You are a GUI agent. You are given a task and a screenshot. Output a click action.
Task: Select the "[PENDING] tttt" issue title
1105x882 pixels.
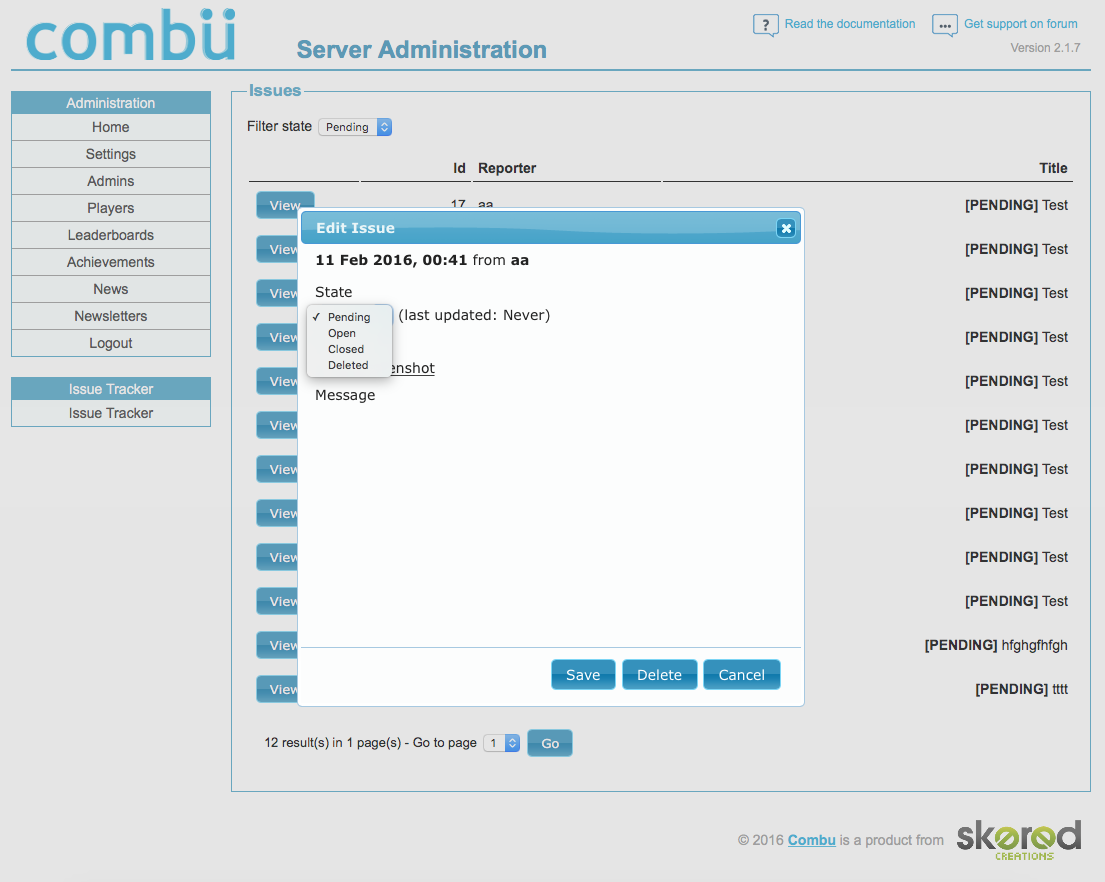click(1021, 689)
